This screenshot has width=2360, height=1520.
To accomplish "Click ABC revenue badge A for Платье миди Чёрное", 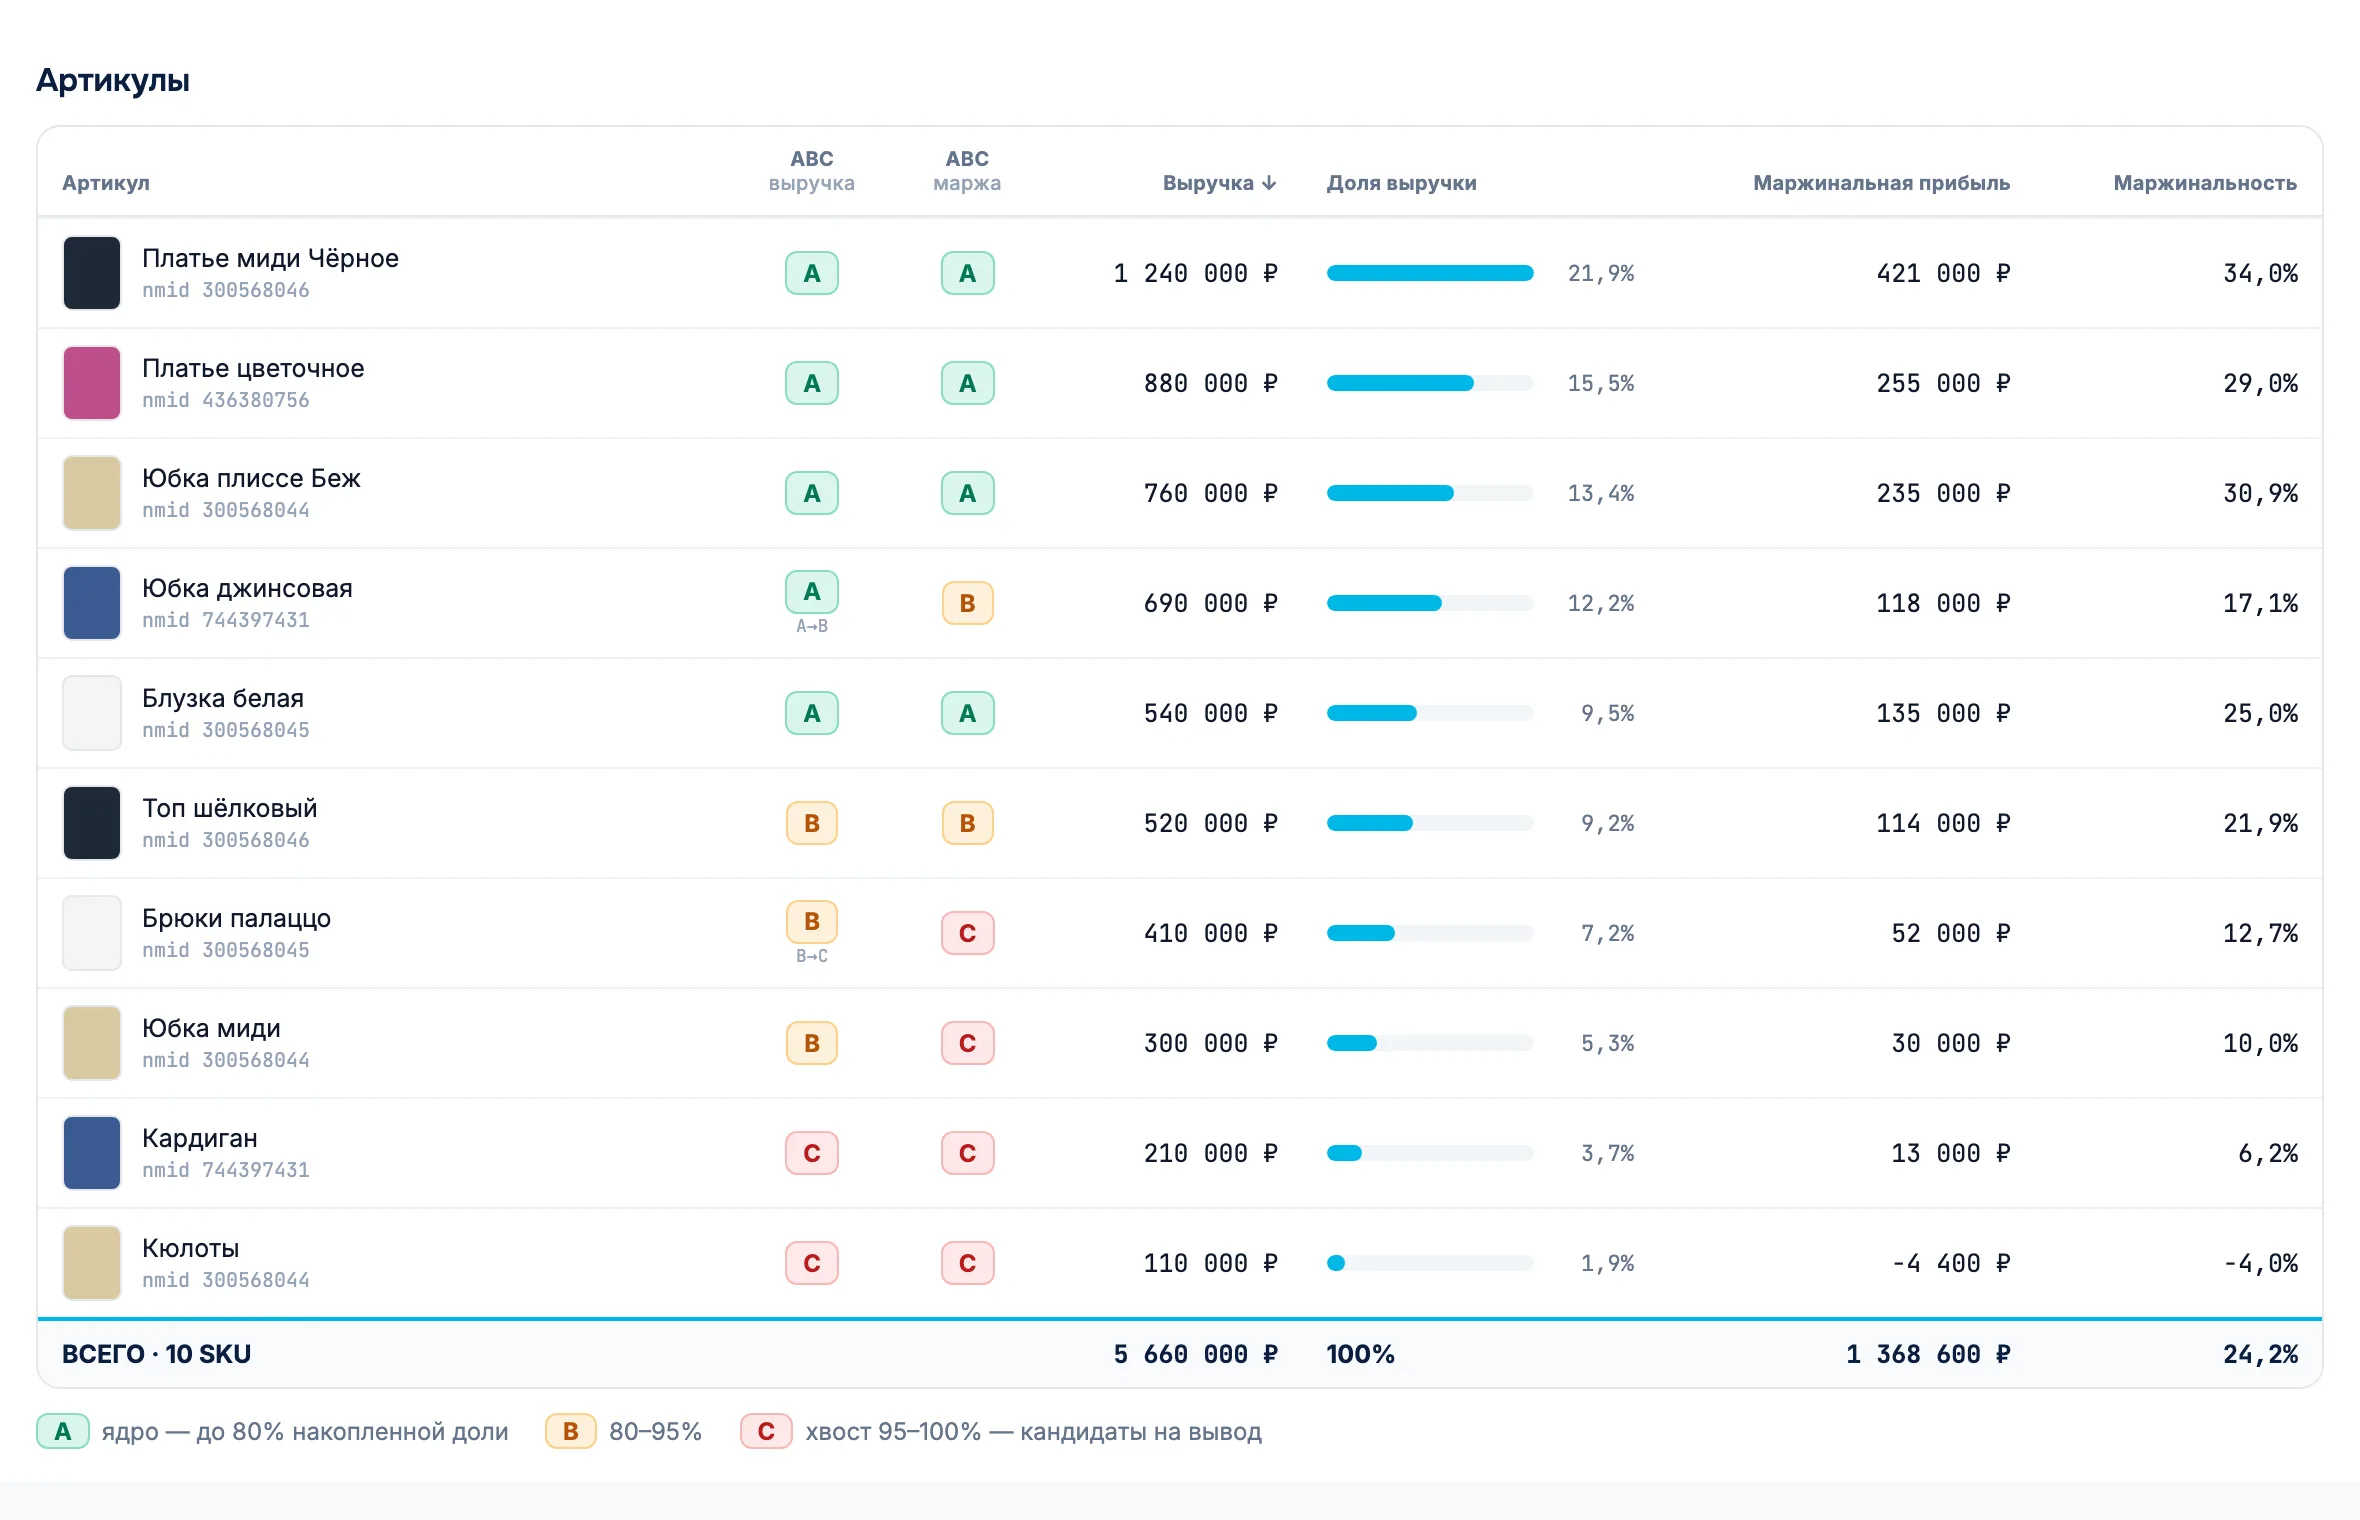I will click(x=812, y=273).
